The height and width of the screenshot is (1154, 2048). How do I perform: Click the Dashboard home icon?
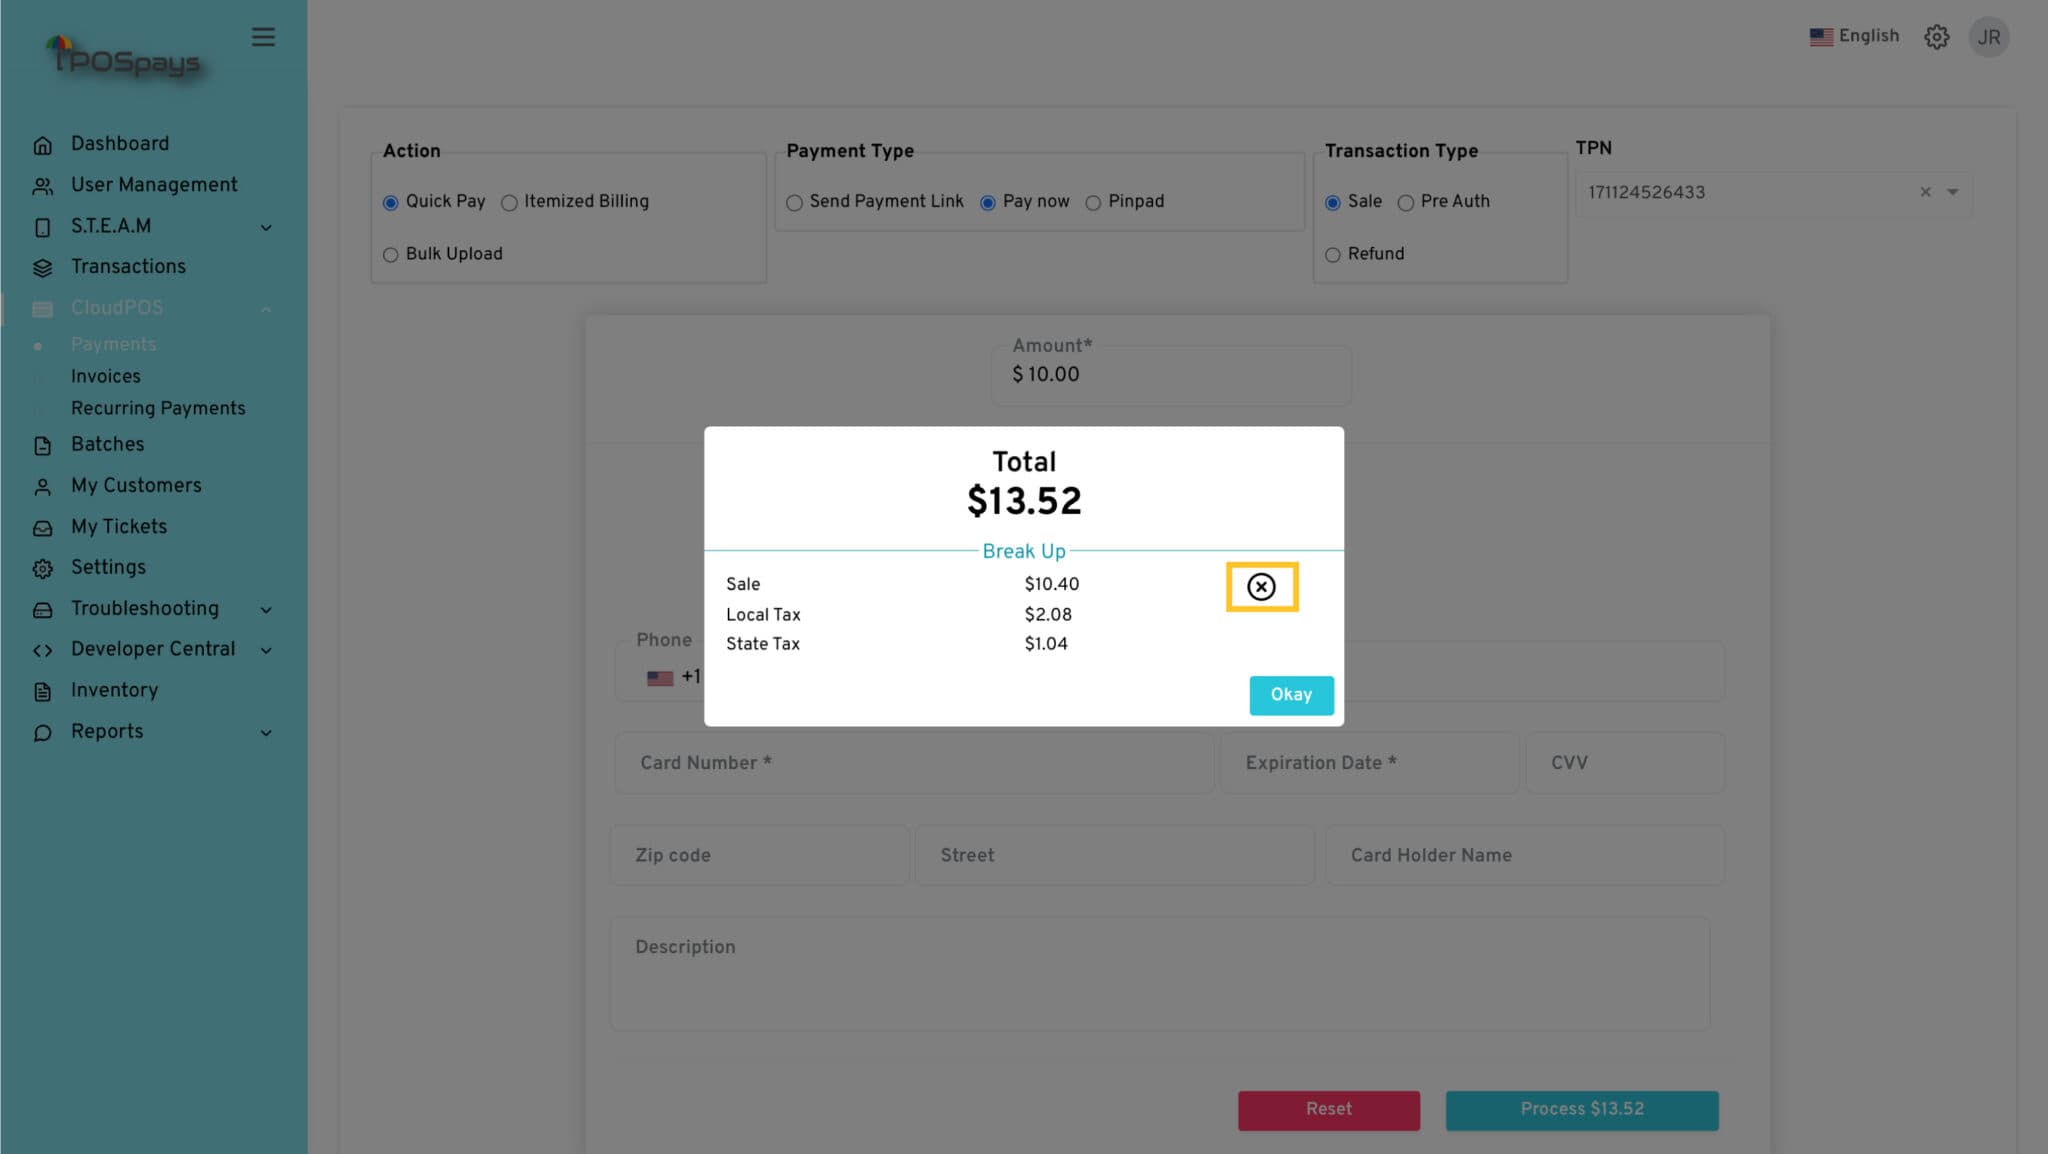pyautogui.click(x=42, y=145)
